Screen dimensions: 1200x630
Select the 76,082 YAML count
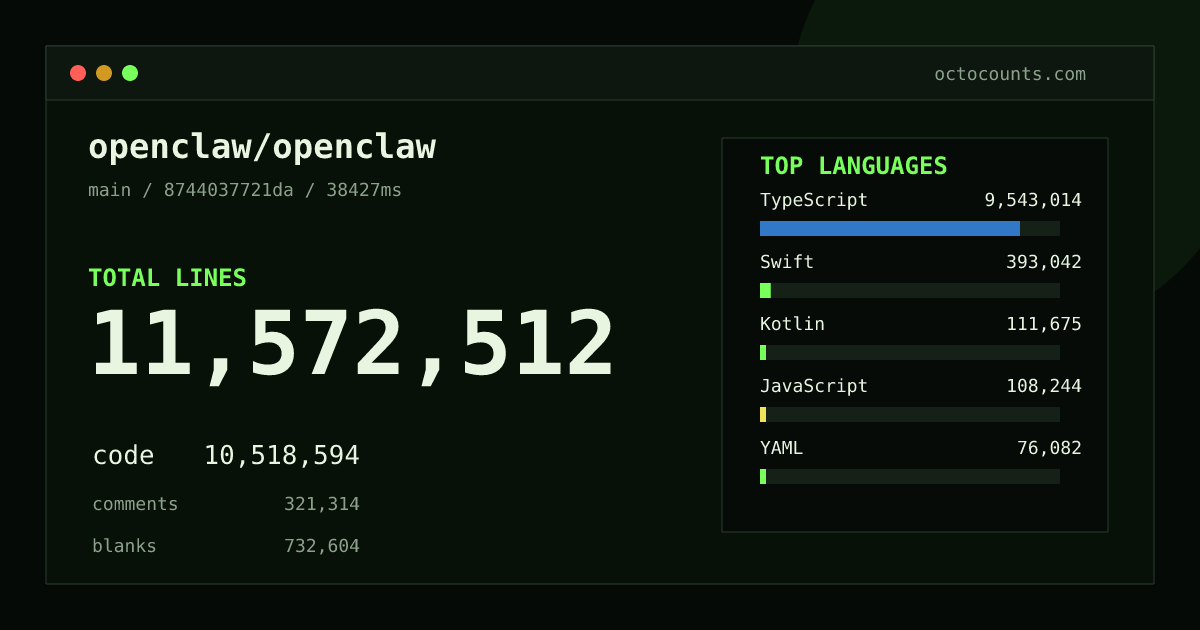pyautogui.click(x=1049, y=448)
